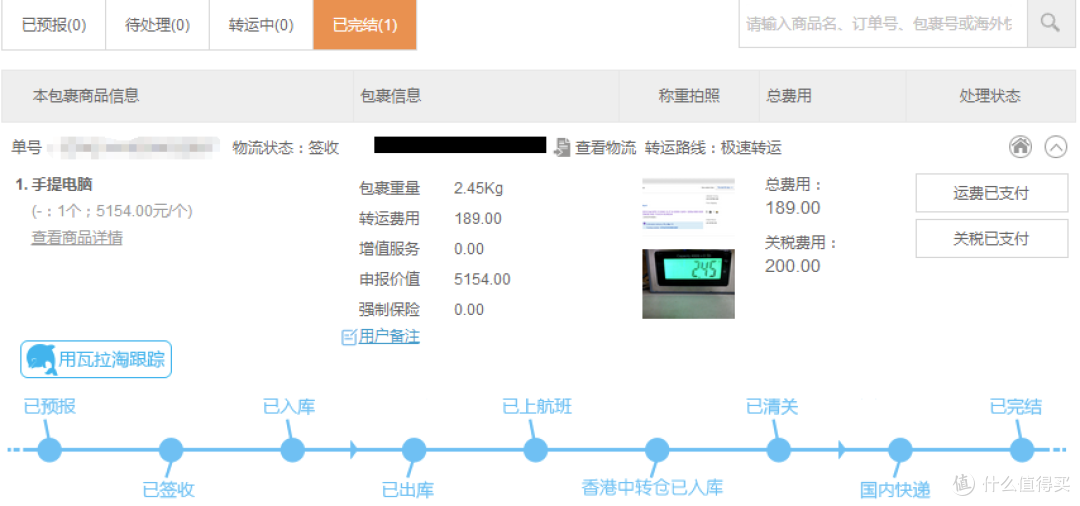Open the 查看物流 logistics link
The image size is (1080, 506).
click(x=606, y=147)
